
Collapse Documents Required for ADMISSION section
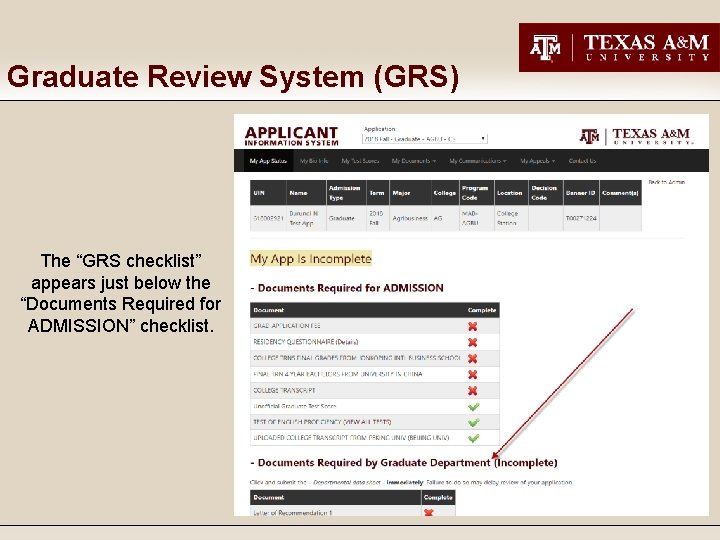(347, 288)
